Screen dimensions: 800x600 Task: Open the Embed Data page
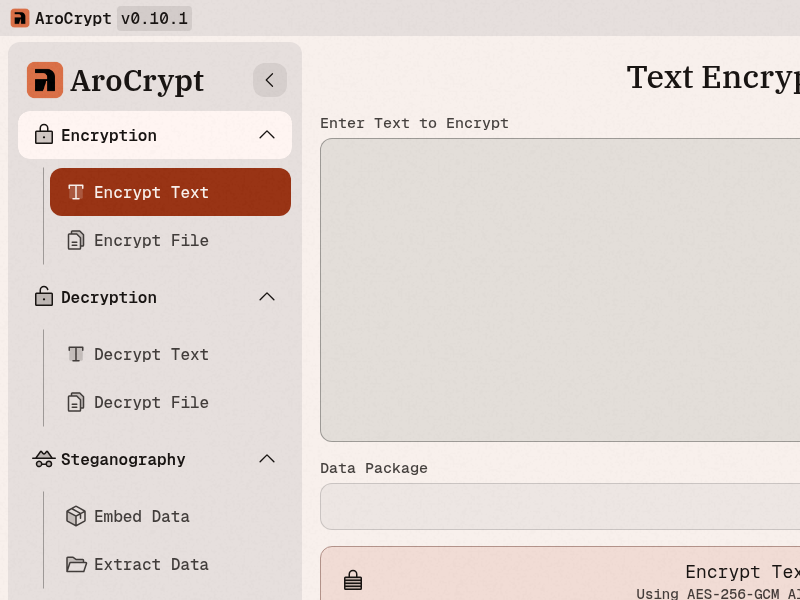[x=170, y=516]
